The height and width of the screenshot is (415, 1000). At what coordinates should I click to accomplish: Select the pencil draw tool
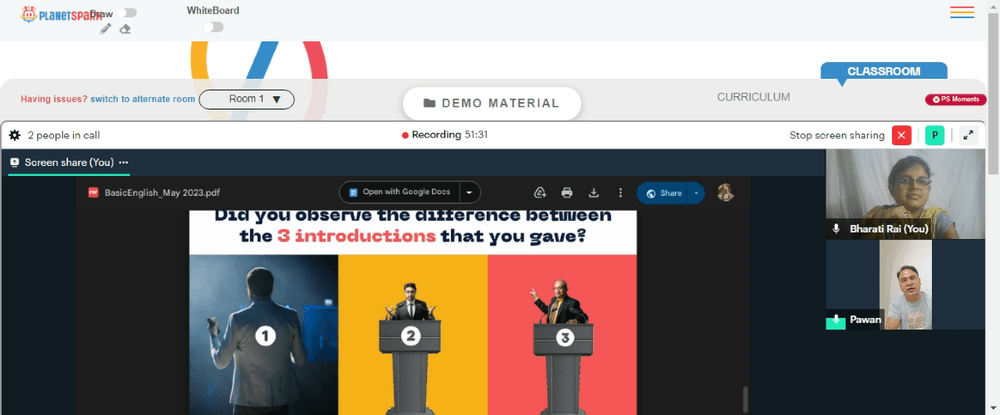pos(106,29)
